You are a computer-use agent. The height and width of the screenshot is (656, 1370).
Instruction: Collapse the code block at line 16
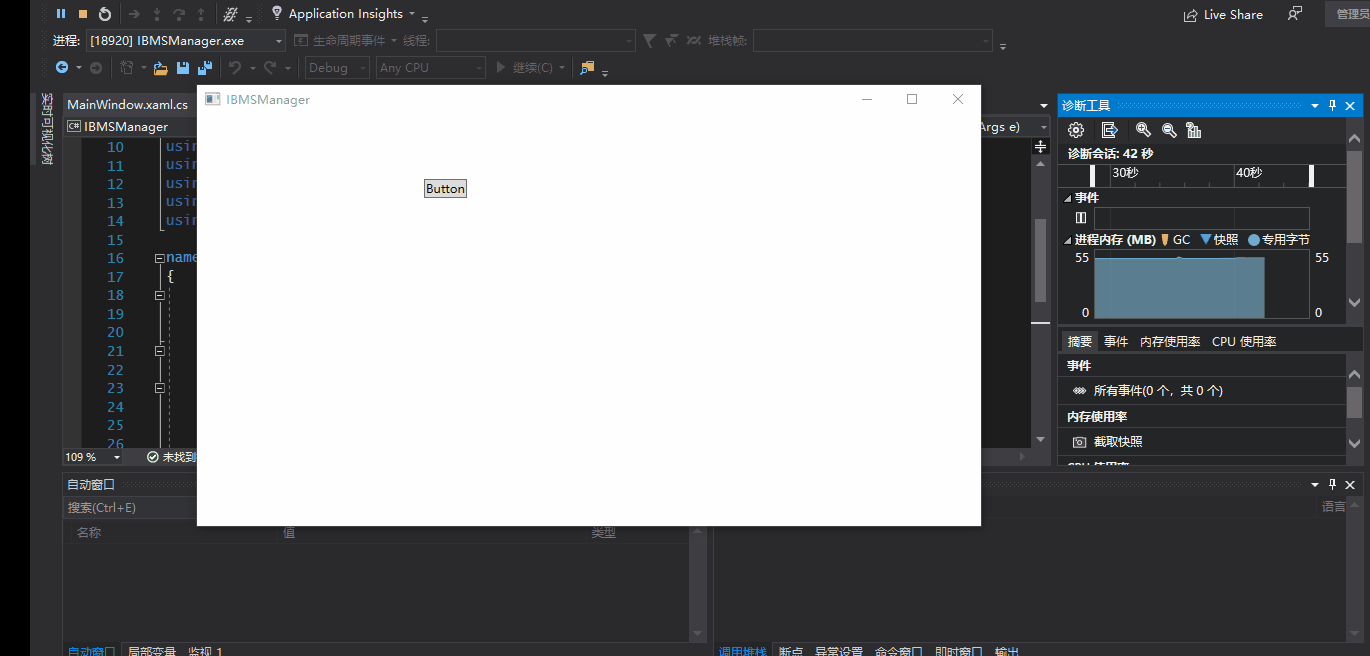pos(159,258)
